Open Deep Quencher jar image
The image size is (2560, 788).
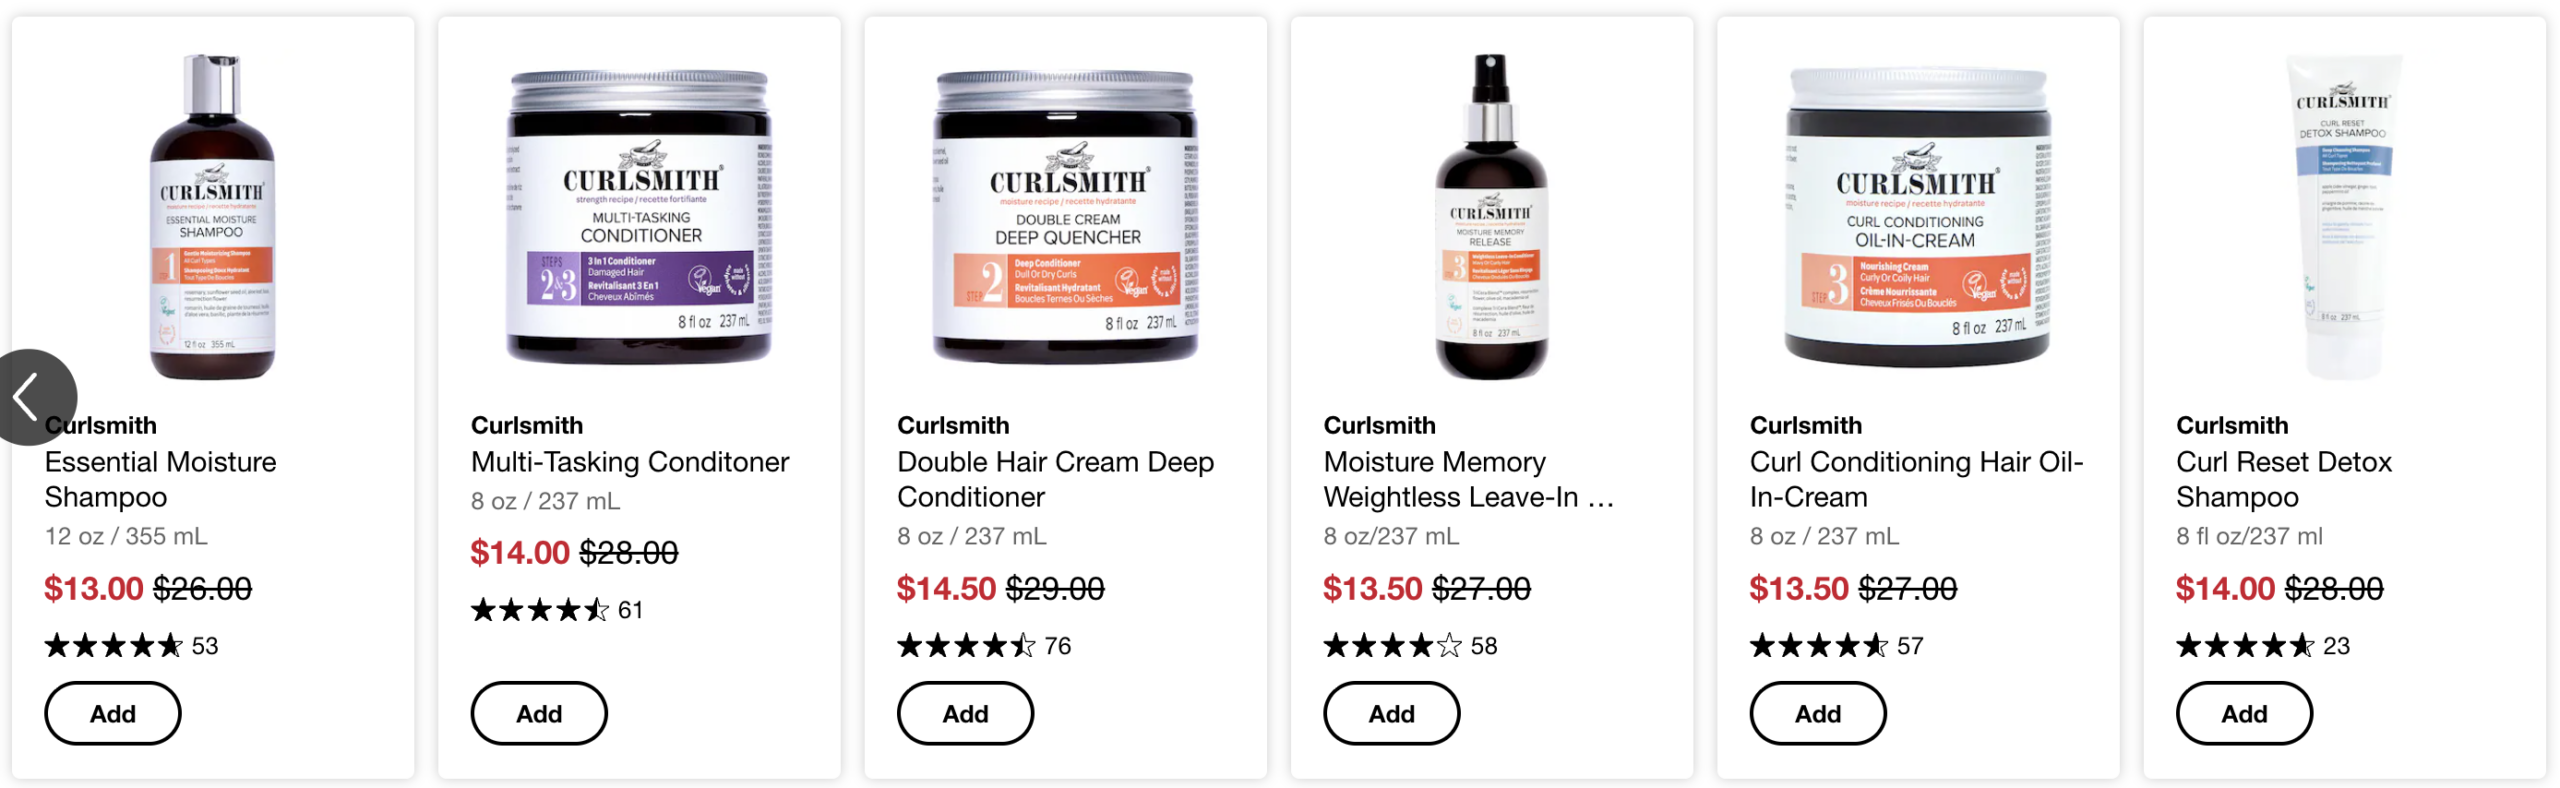1066,217
